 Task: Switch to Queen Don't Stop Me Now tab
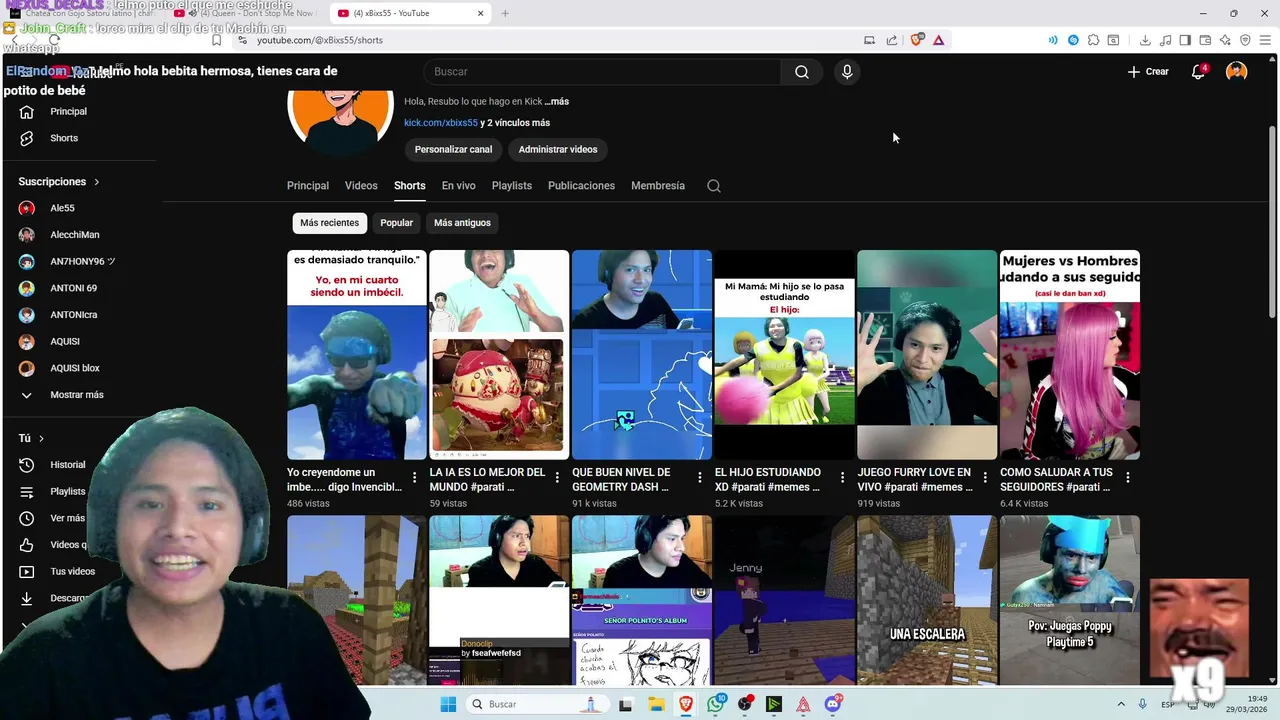coord(245,13)
